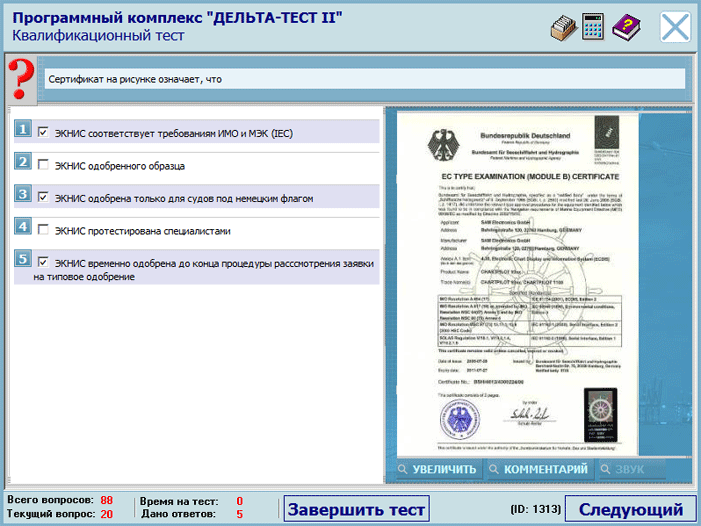This screenshot has width=701, height=526.
Task: Click 'Время на тест' value 0
Action: click(240, 501)
